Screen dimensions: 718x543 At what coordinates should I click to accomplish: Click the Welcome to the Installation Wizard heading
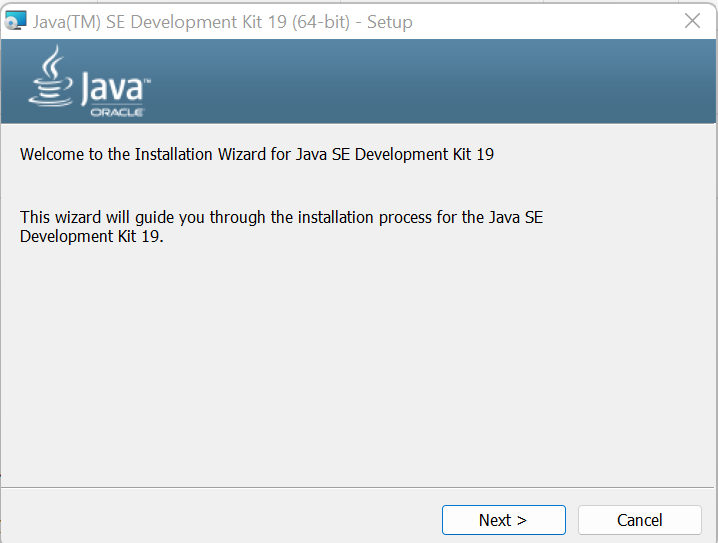[x=257, y=154]
